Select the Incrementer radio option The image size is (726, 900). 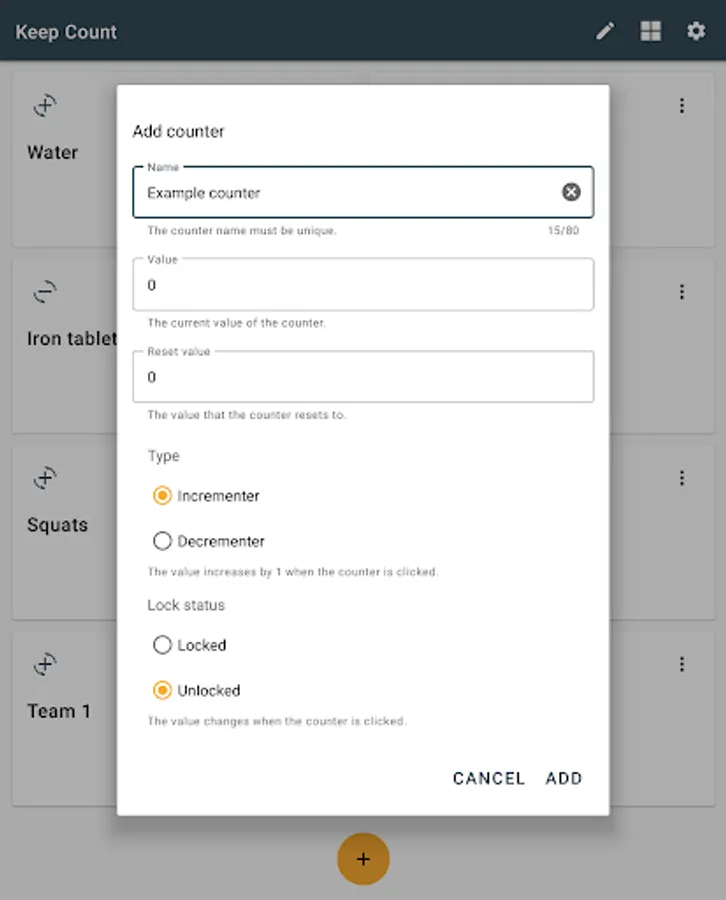click(x=163, y=496)
